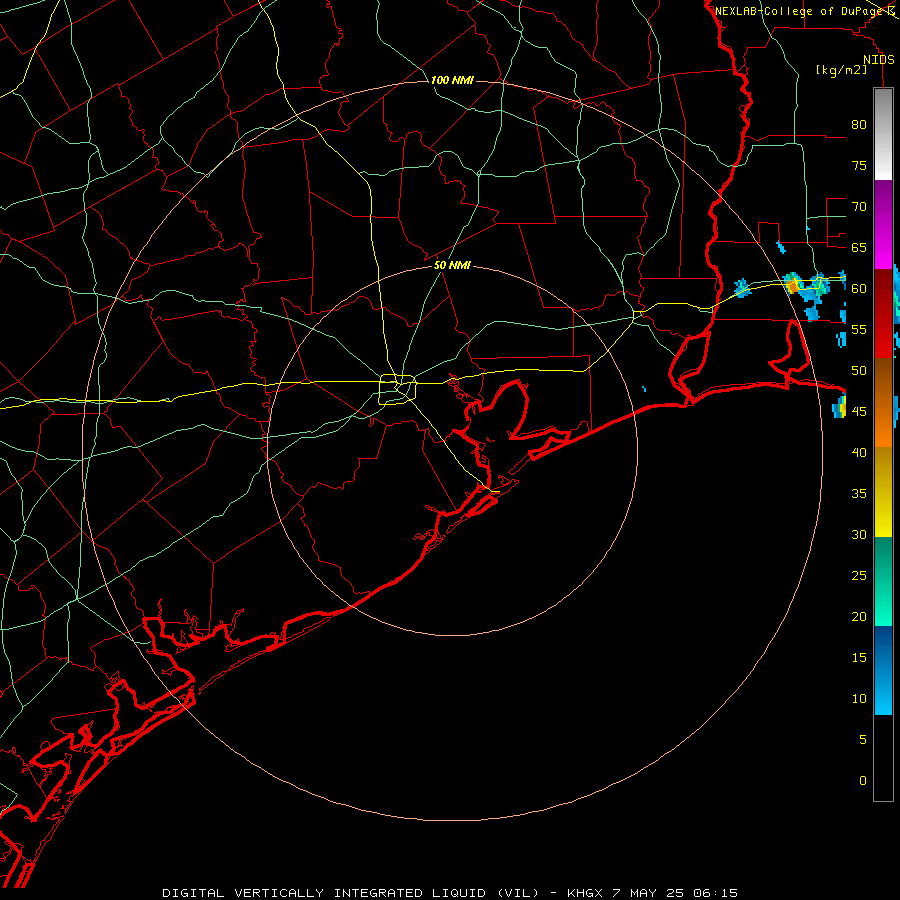
Task: Click the 50 NMI range ring label
Action: pyautogui.click(x=452, y=265)
